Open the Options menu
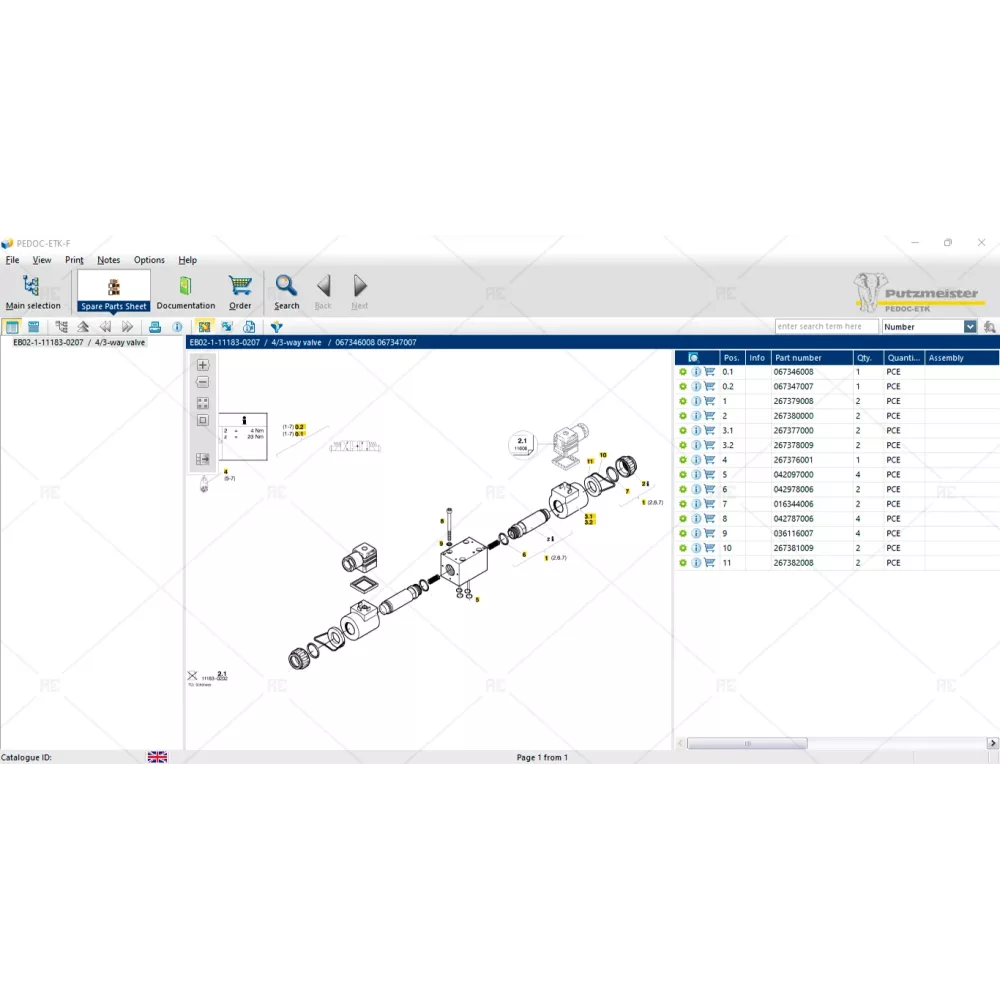 (x=149, y=260)
